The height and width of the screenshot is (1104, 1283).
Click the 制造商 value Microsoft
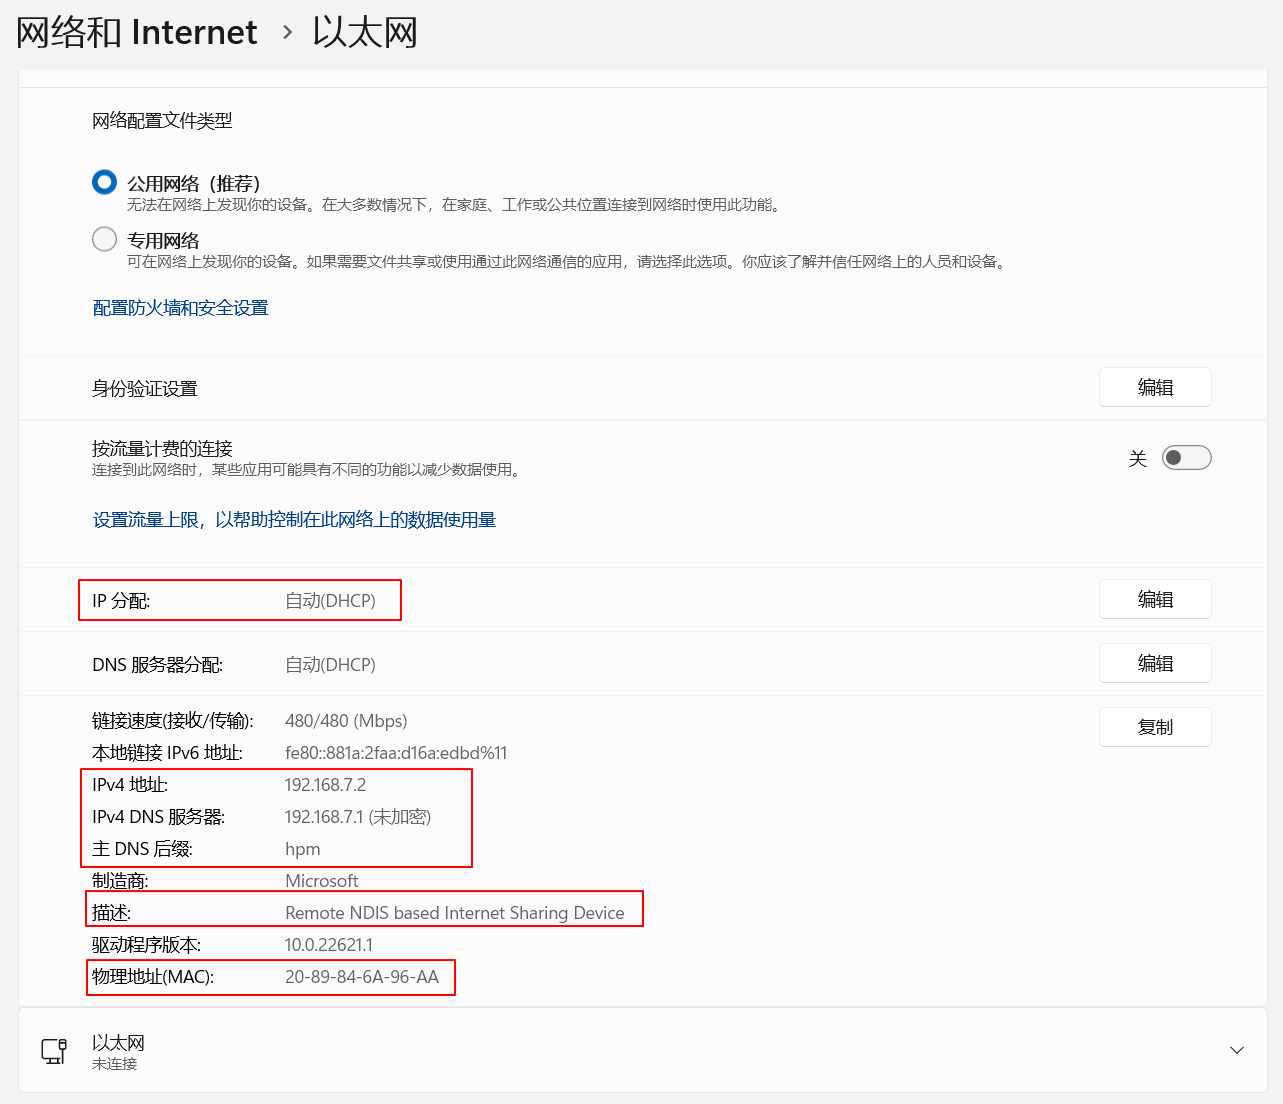coord(322,881)
